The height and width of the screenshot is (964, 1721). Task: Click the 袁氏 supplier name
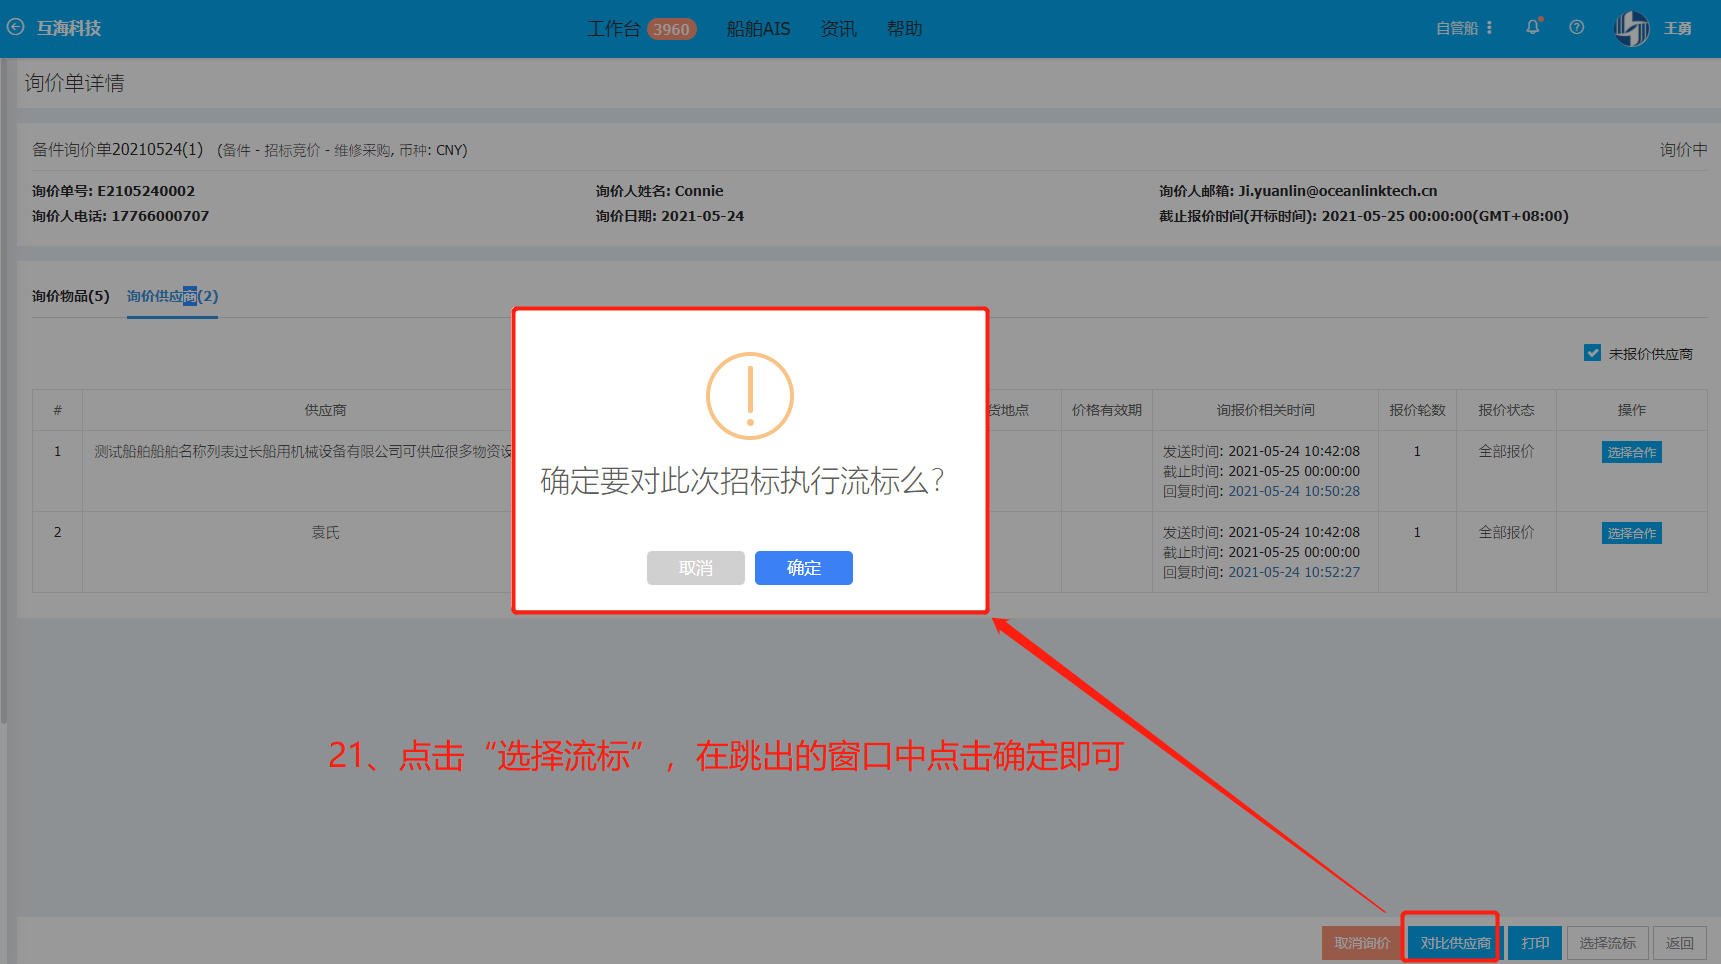[325, 533]
